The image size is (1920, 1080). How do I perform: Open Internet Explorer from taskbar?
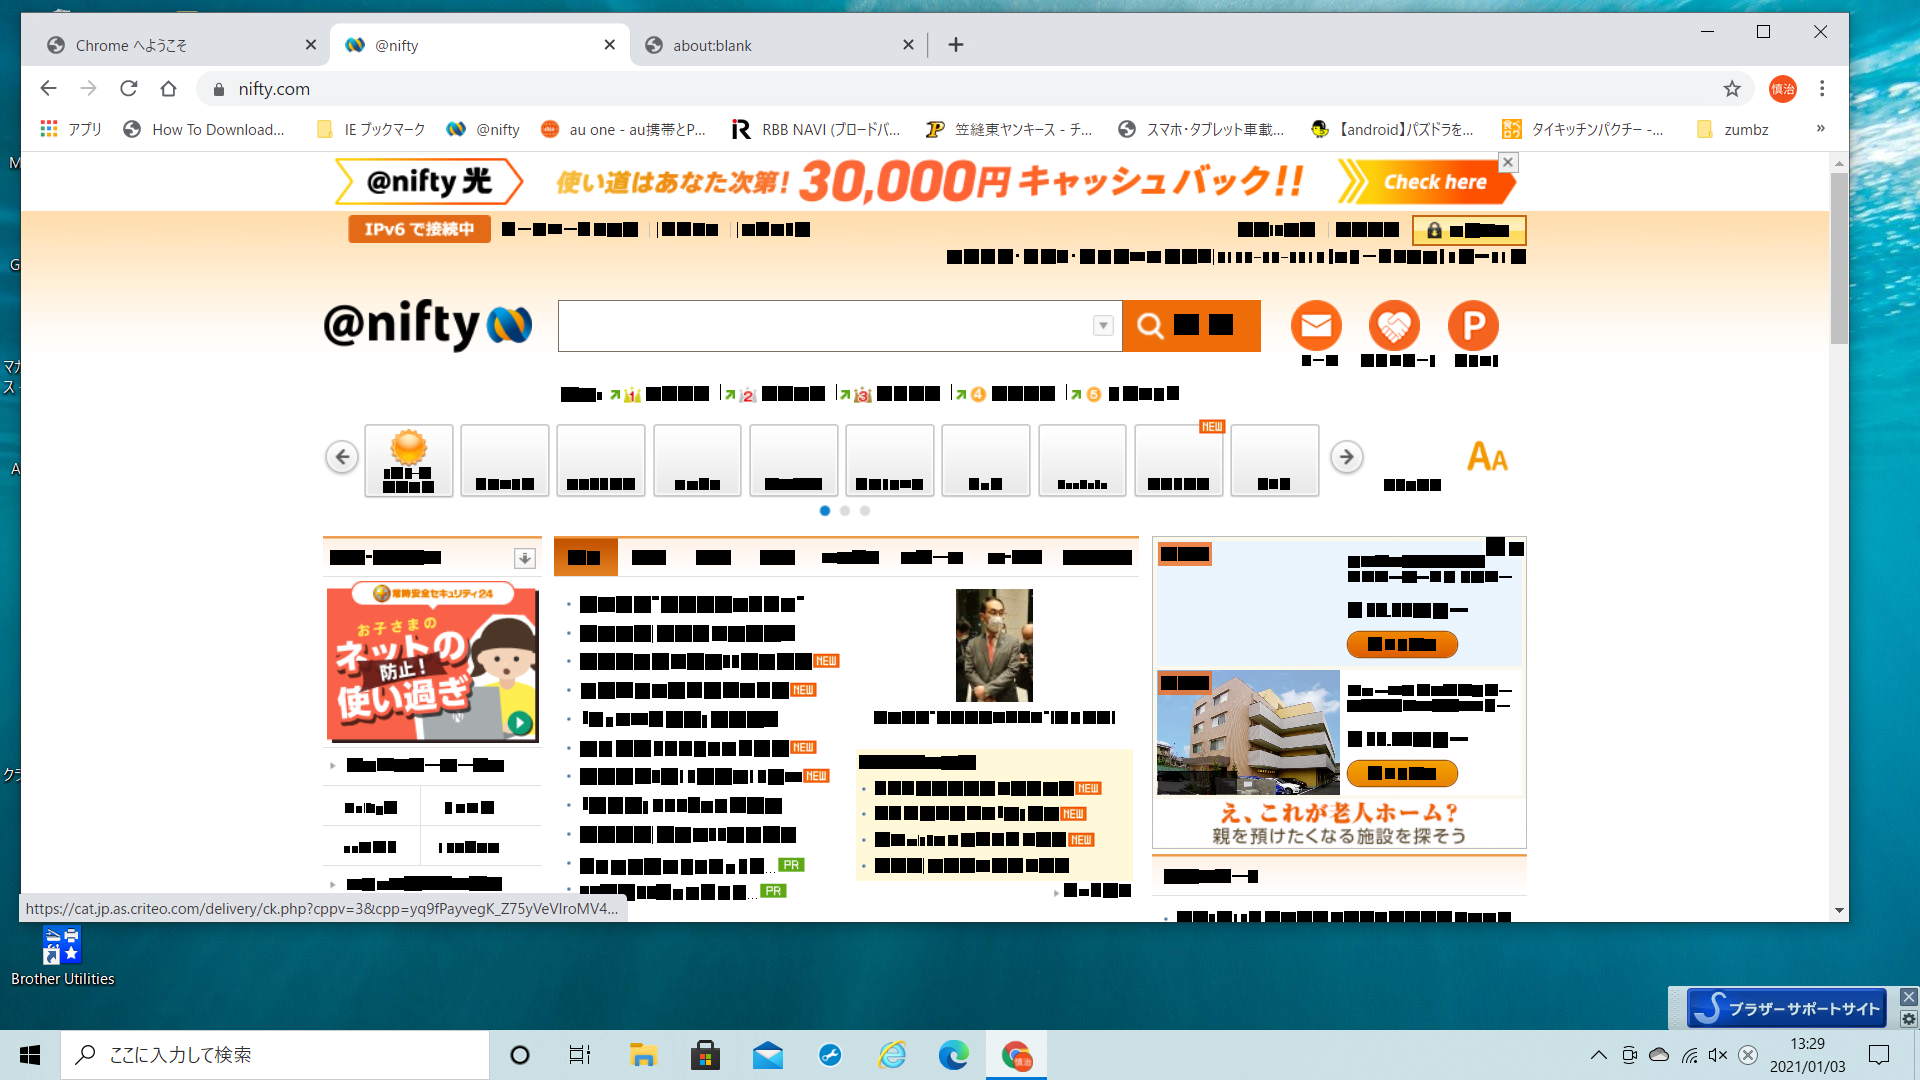[892, 1055]
